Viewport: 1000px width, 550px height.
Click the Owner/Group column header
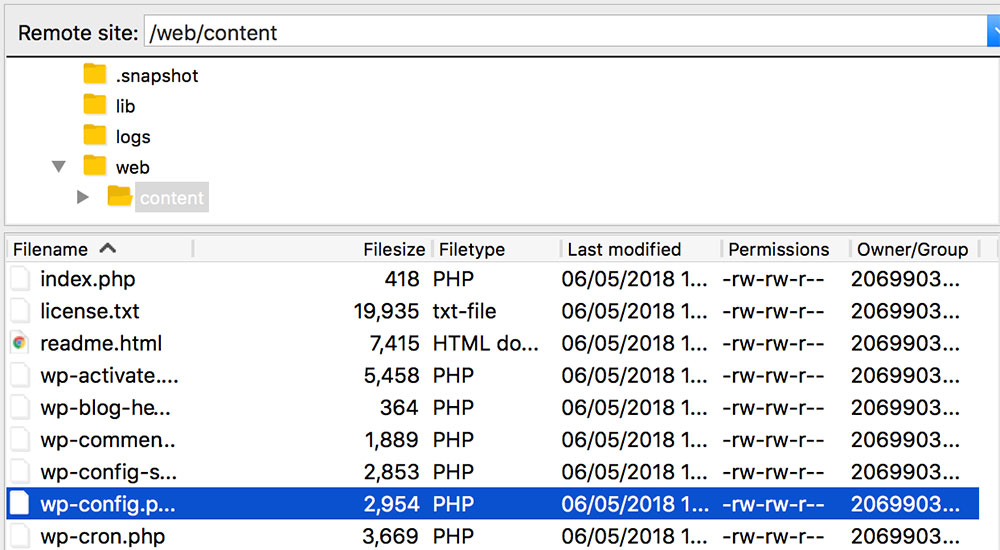912,249
